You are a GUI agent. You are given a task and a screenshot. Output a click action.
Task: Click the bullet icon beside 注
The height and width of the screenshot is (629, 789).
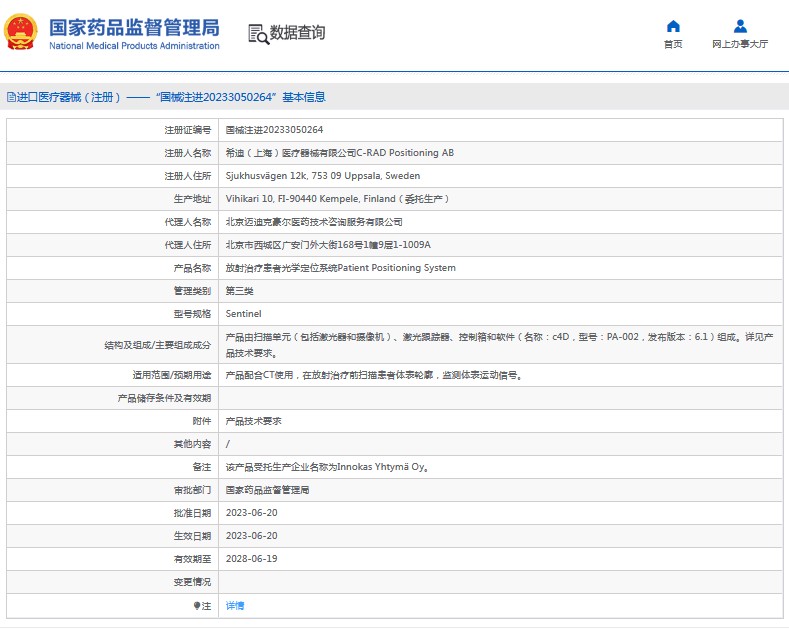pos(197,606)
